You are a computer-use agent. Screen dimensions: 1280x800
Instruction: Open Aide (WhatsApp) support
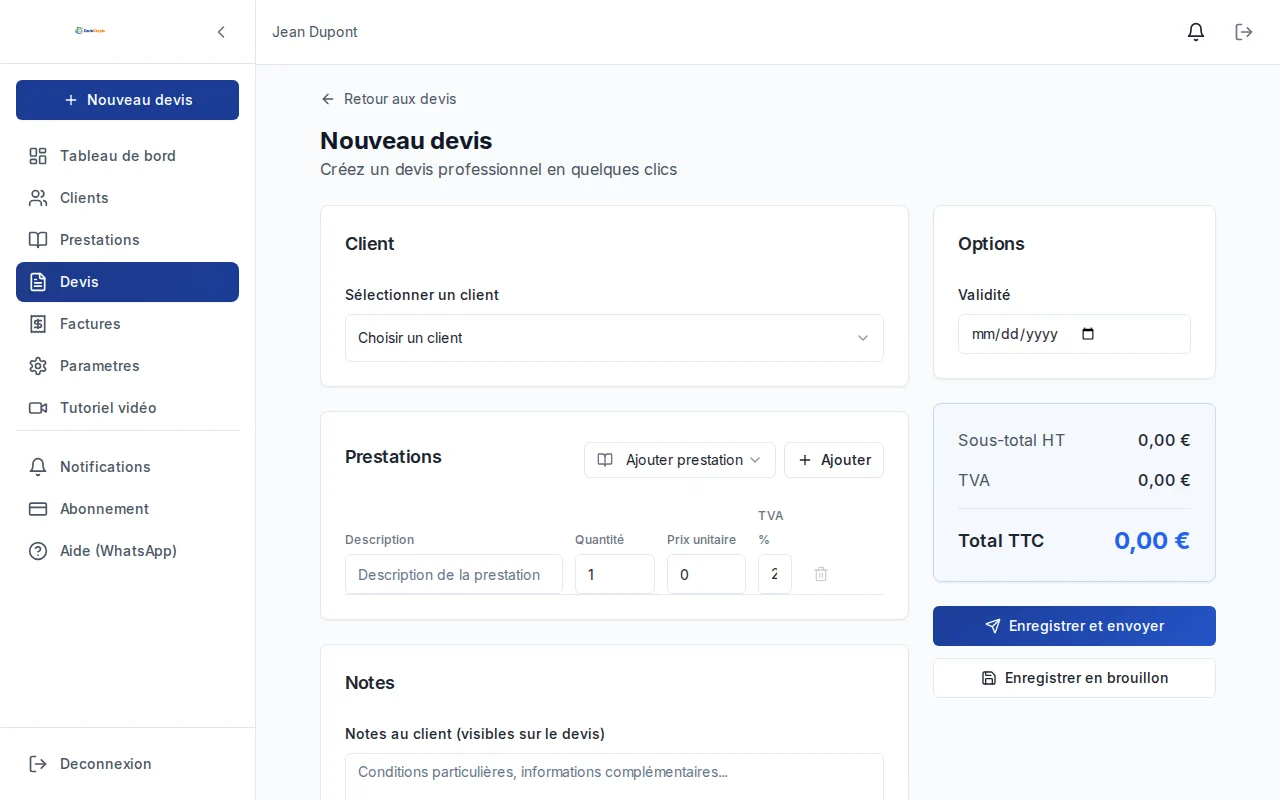(x=127, y=551)
